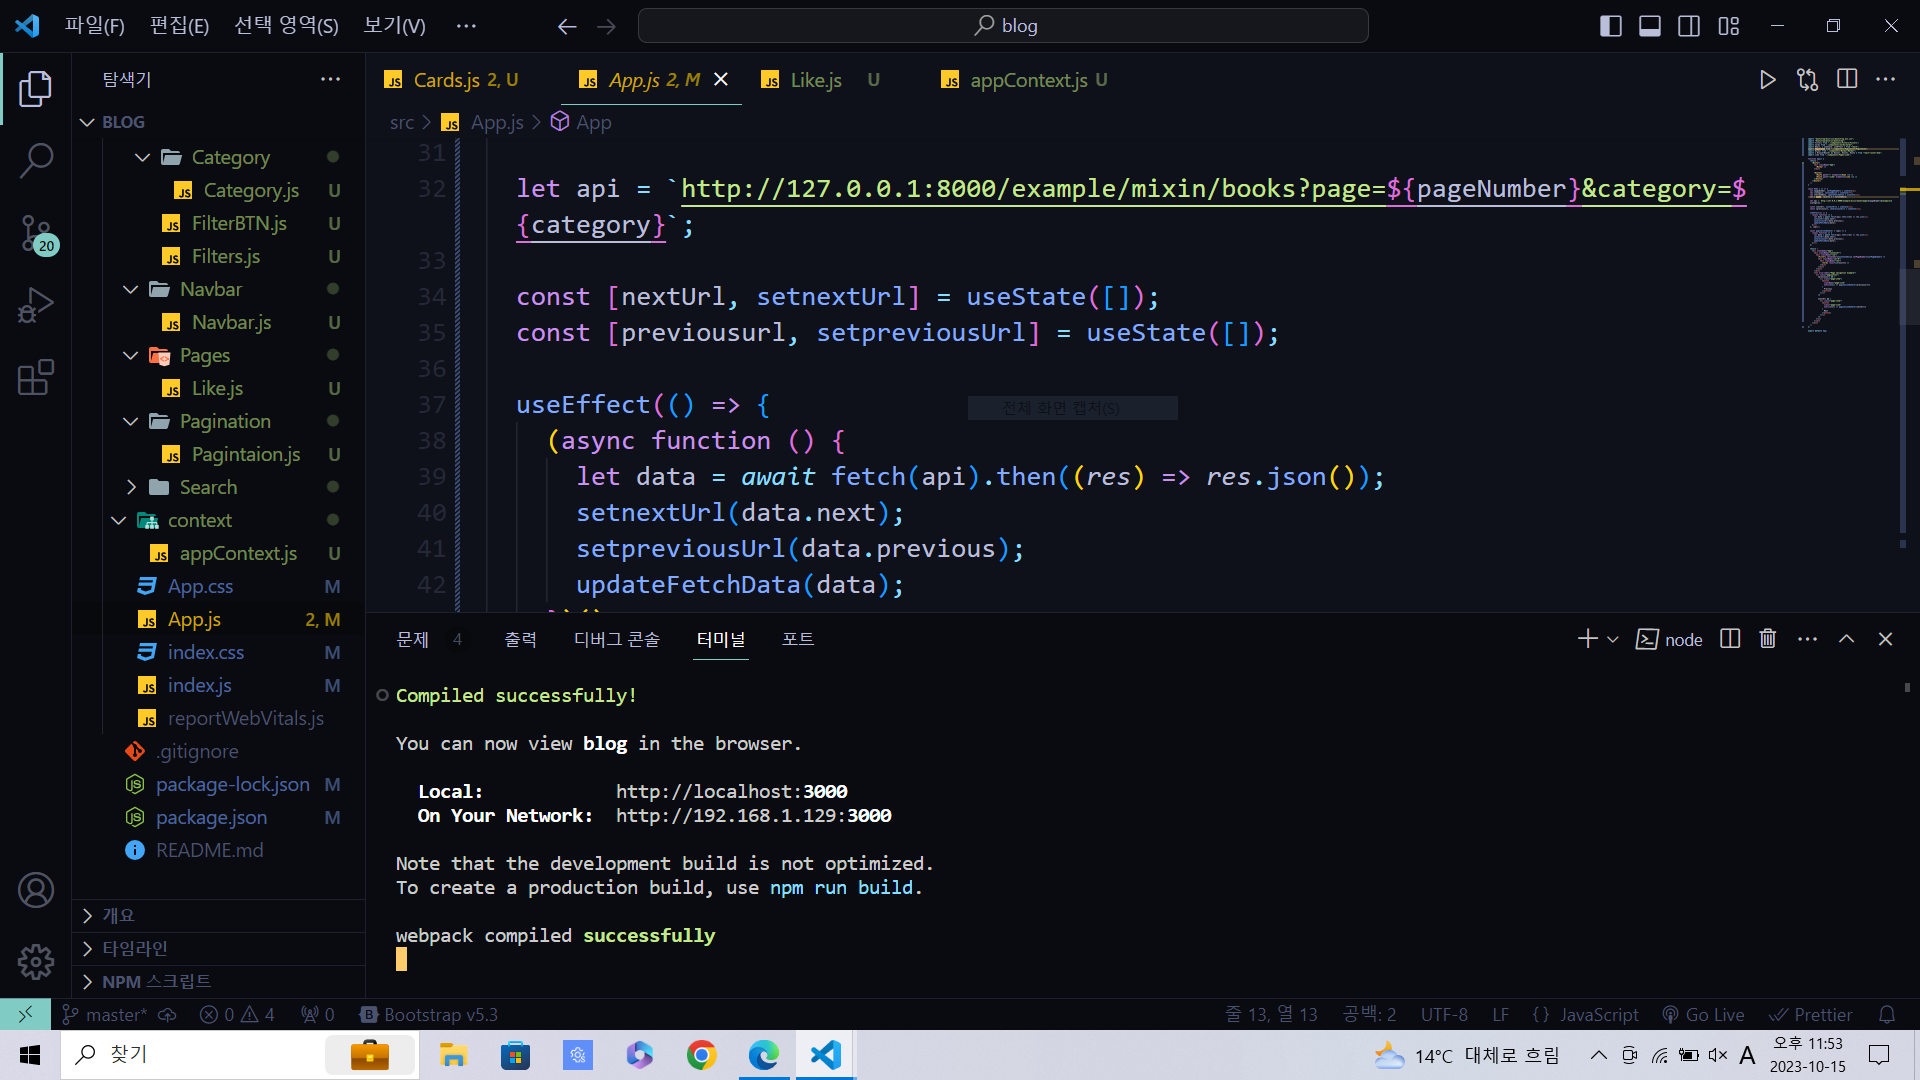The width and height of the screenshot is (1920, 1080).
Task: Click the Prettier status bar item
Action: point(1811,1015)
